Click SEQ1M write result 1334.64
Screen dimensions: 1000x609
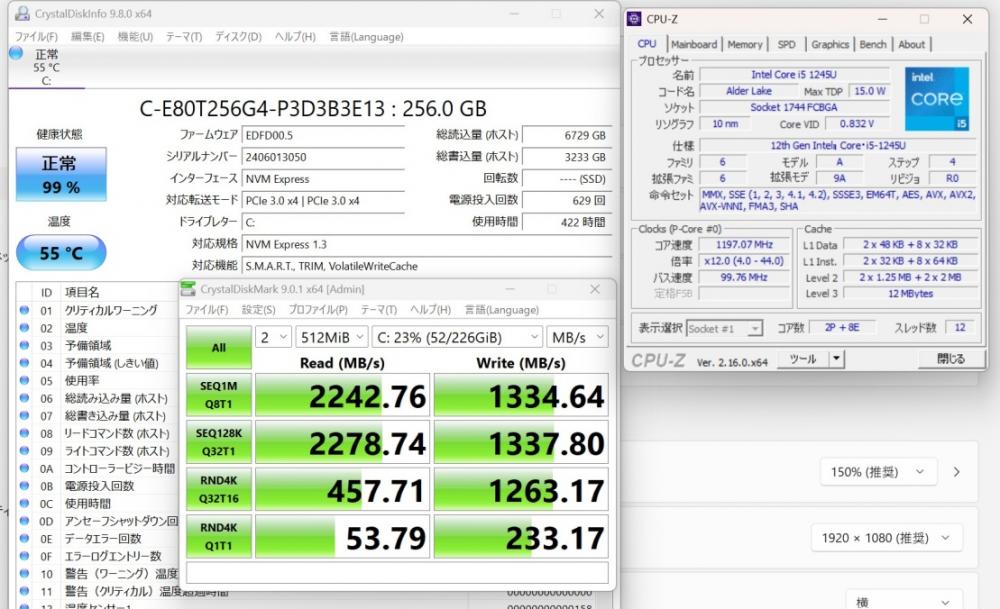(x=521, y=395)
